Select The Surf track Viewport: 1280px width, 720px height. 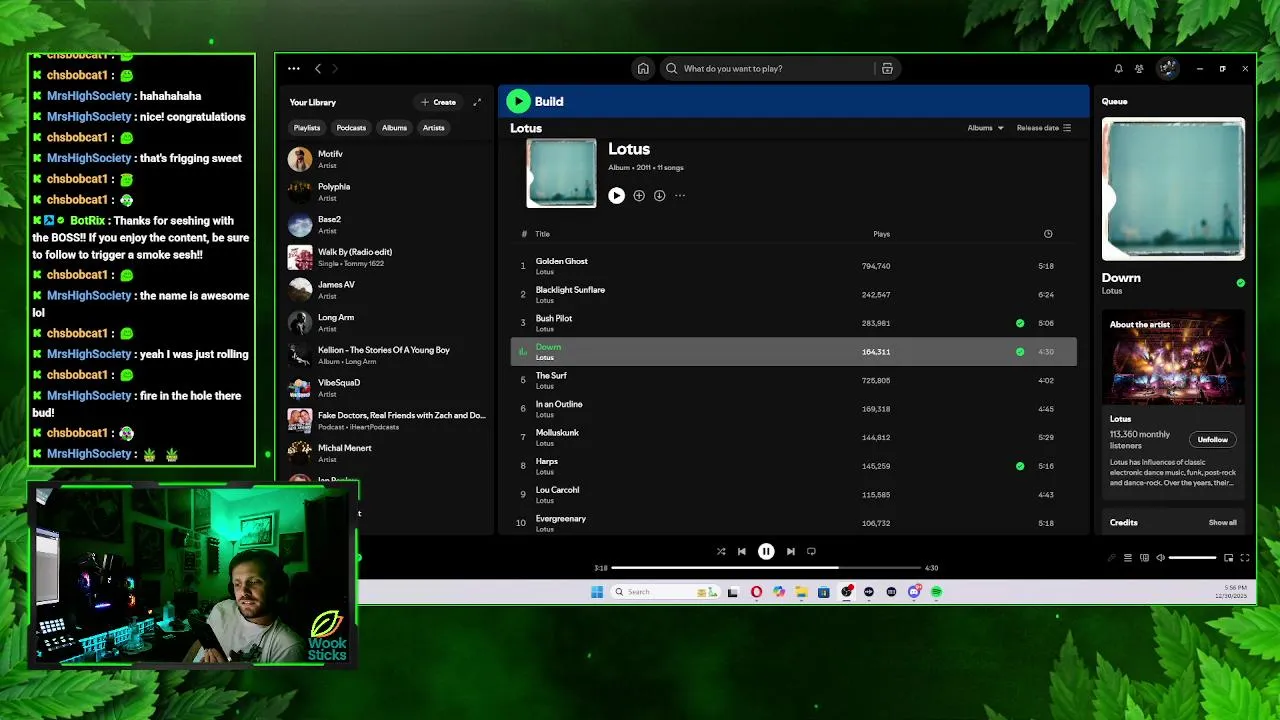(793, 380)
